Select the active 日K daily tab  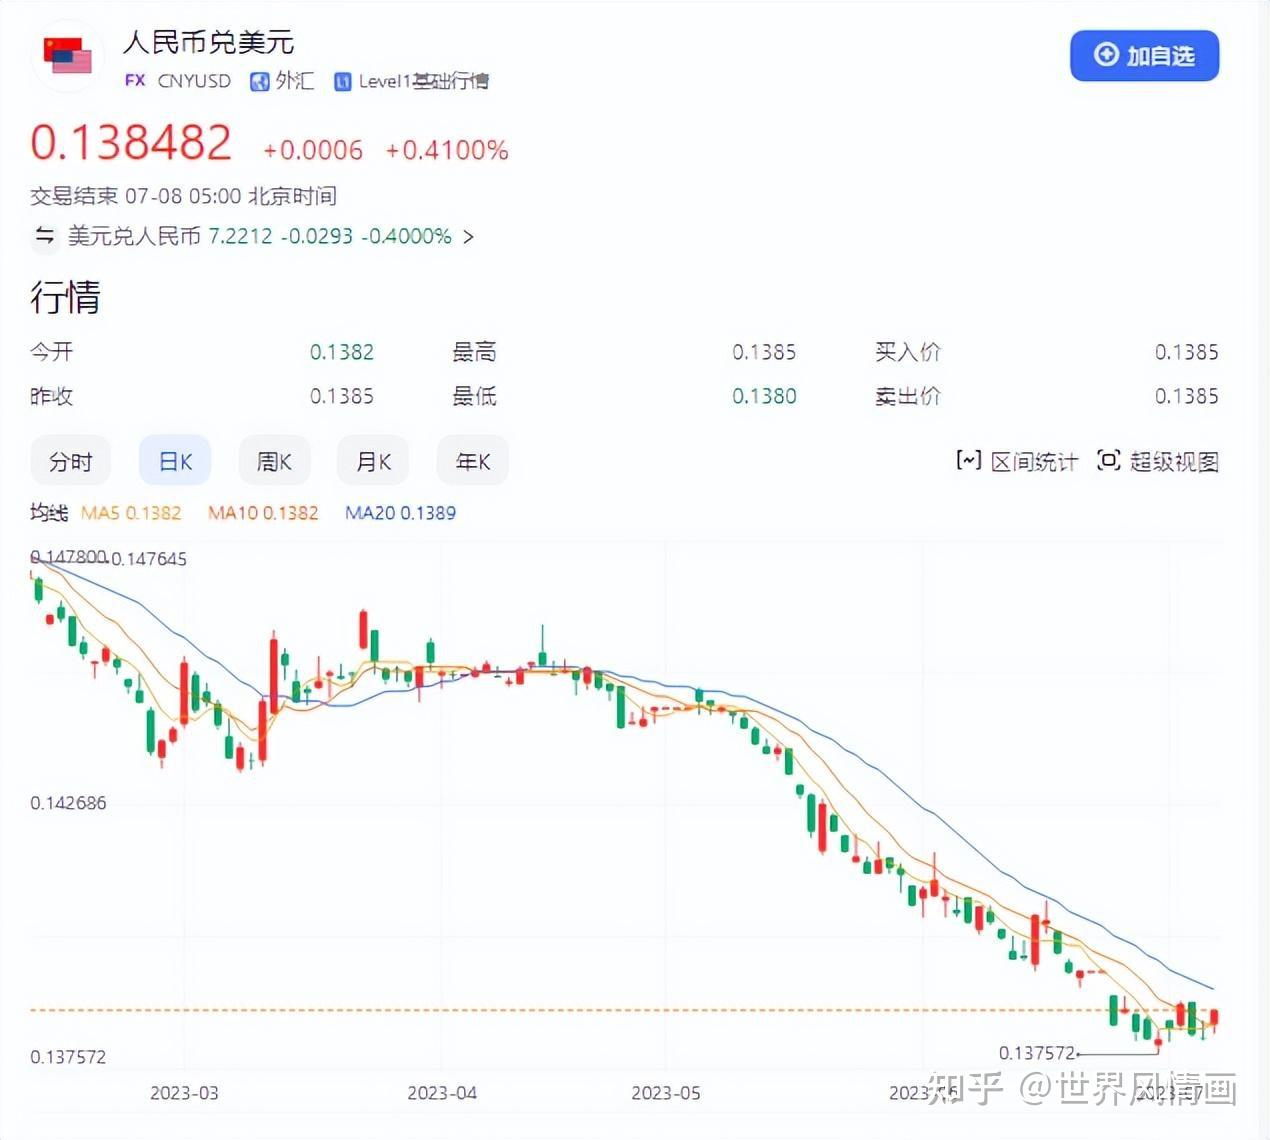point(174,461)
